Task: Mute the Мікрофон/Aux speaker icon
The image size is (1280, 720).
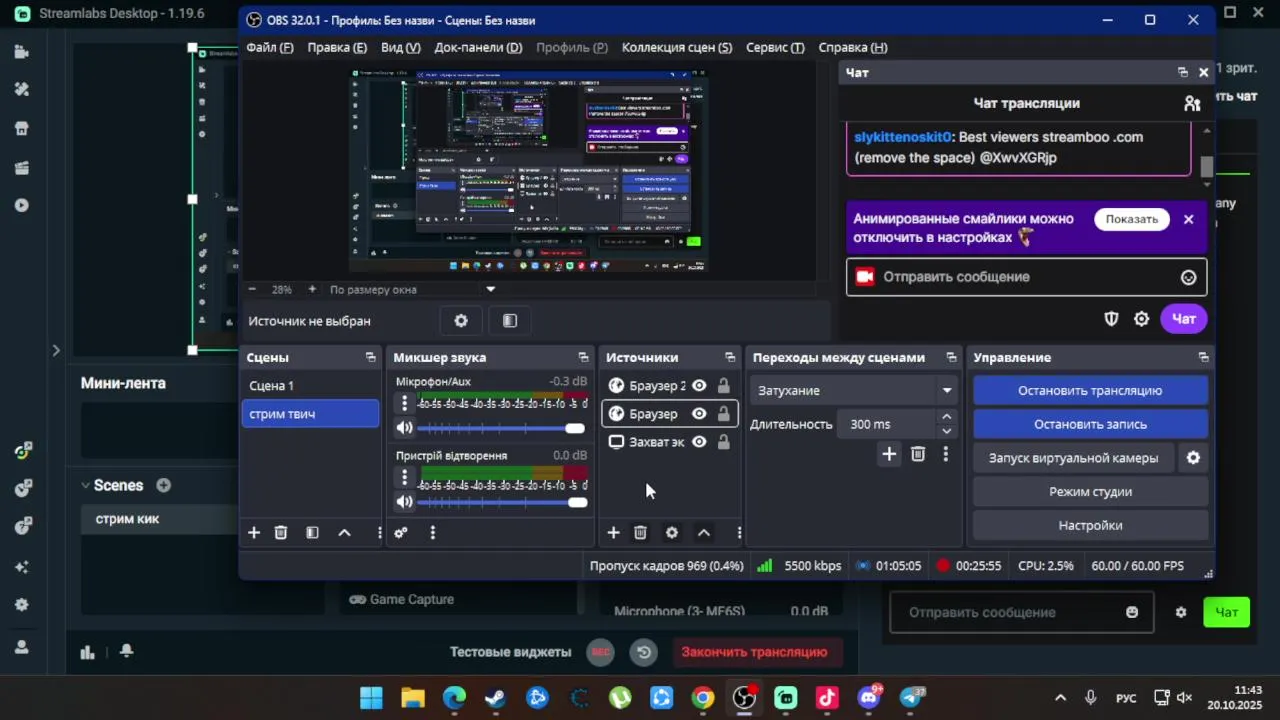Action: tap(404, 428)
